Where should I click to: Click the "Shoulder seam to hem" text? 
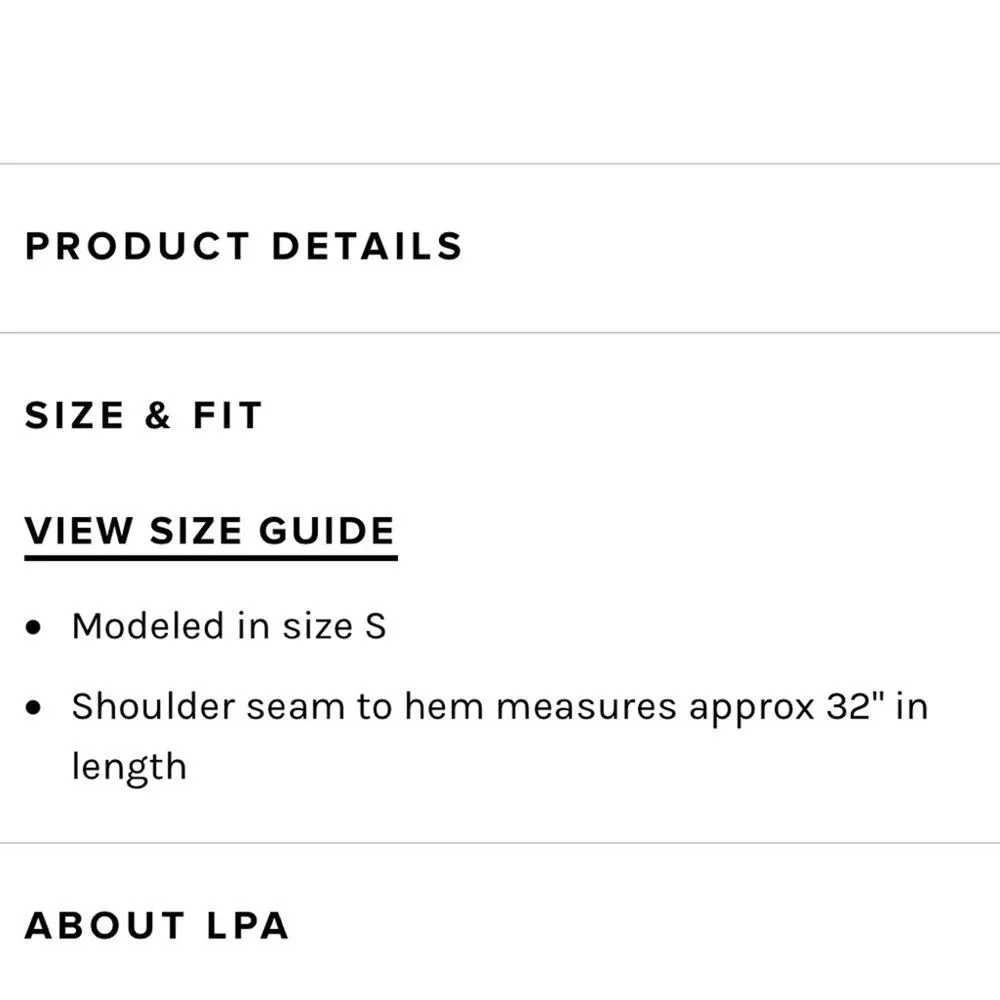click(x=230, y=707)
